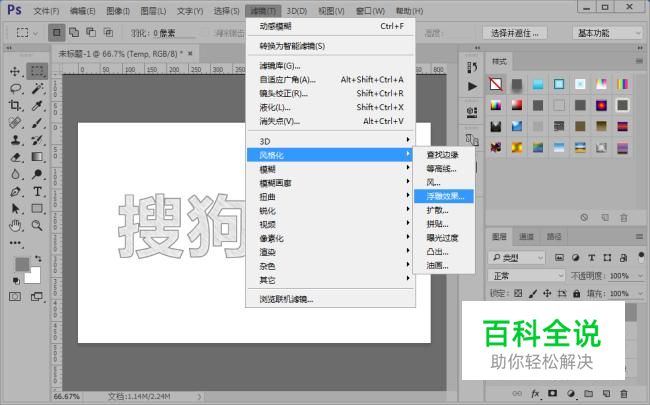Viewport: 650px width, 405px height.
Task: Select the Zoom tool
Action: click(x=37, y=226)
